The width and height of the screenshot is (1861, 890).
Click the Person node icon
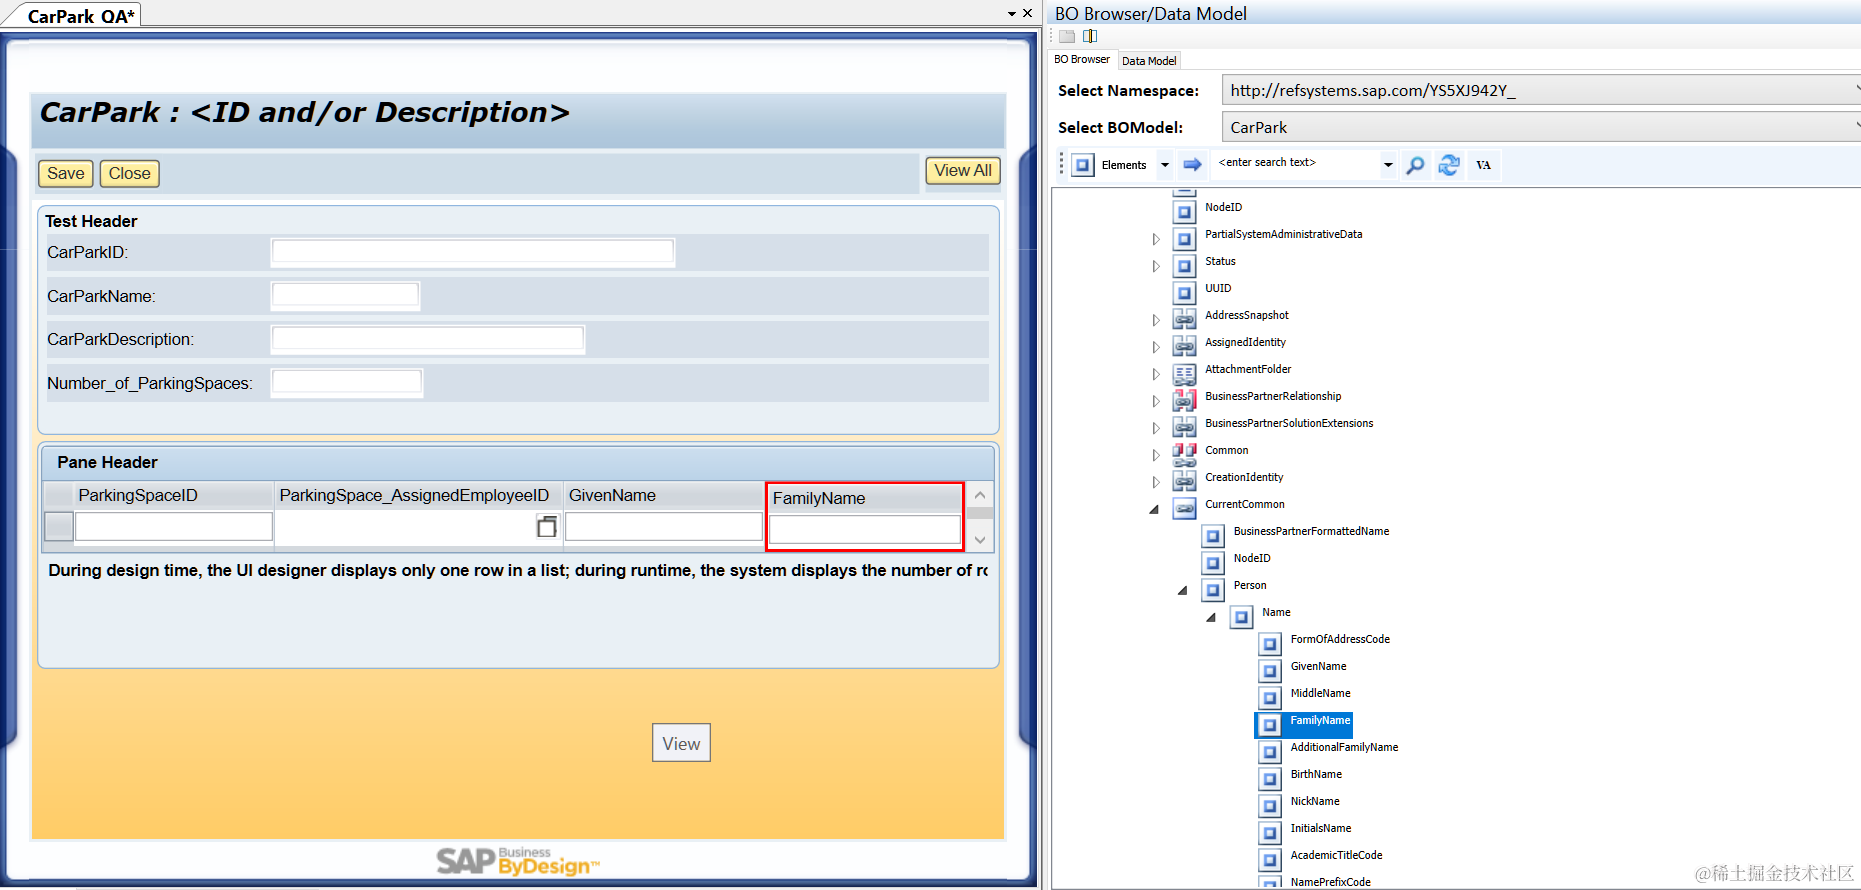click(x=1213, y=590)
